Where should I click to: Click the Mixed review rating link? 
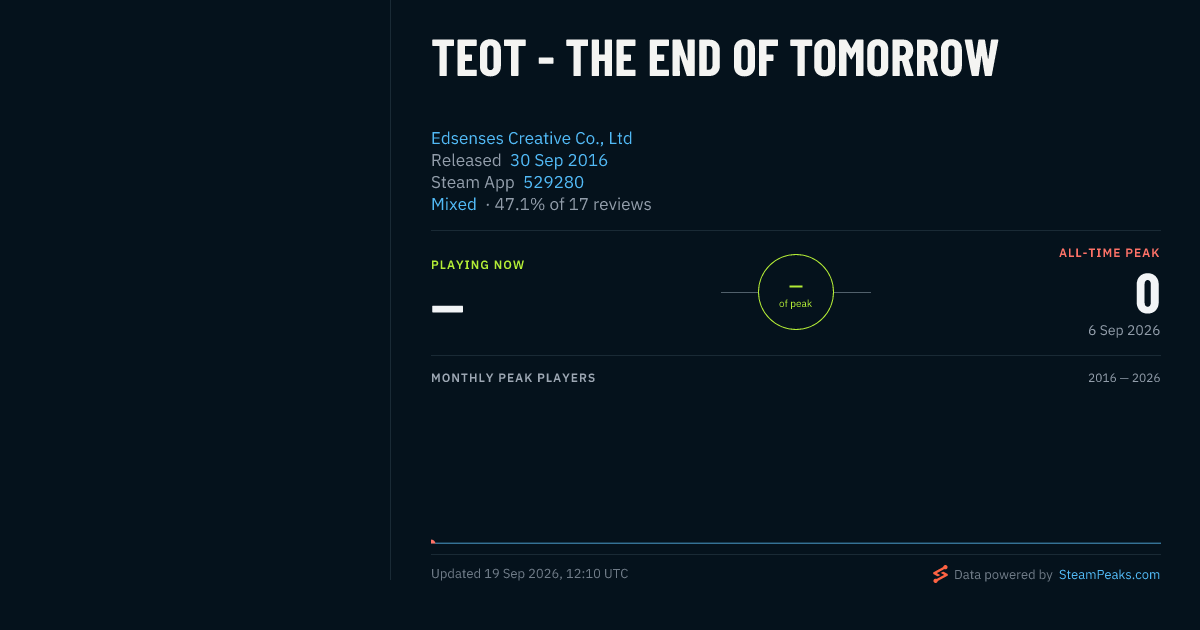click(454, 204)
